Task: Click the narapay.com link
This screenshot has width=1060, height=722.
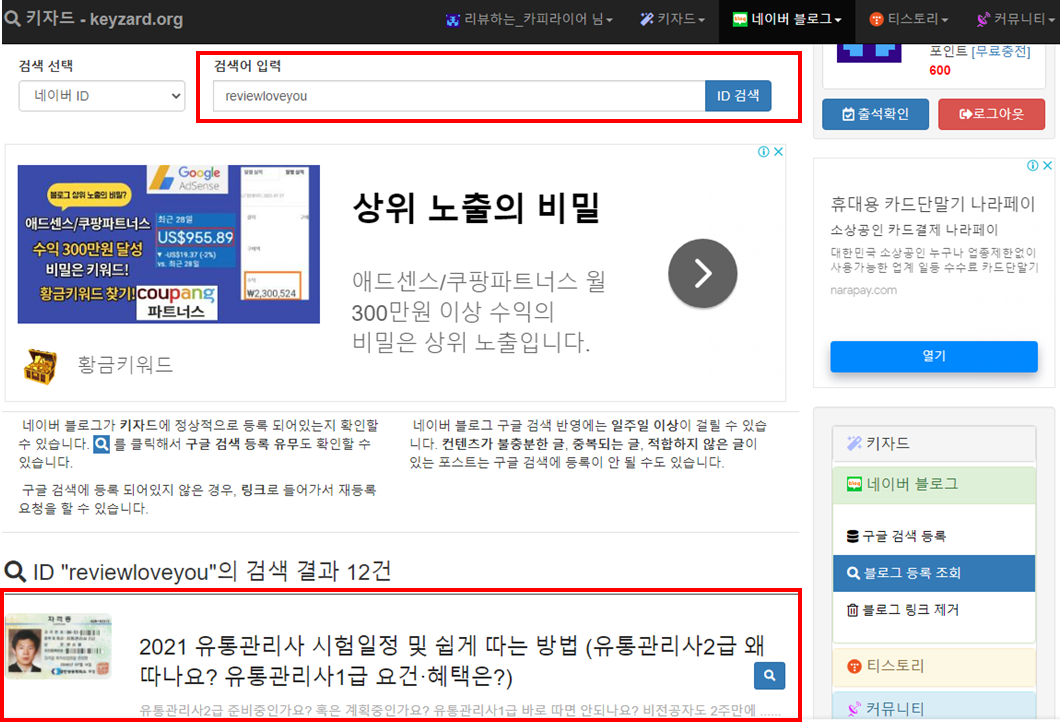Action: click(x=863, y=290)
